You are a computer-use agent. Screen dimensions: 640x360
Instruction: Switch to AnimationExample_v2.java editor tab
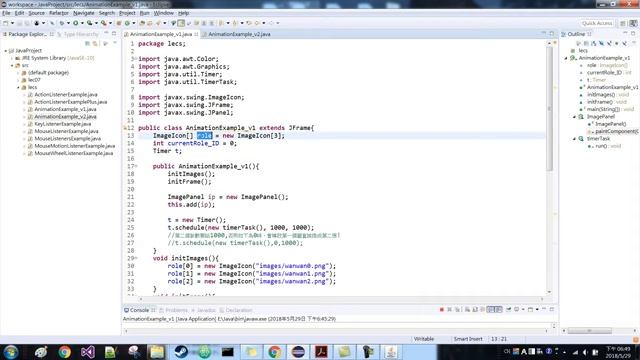(x=239, y=34)
